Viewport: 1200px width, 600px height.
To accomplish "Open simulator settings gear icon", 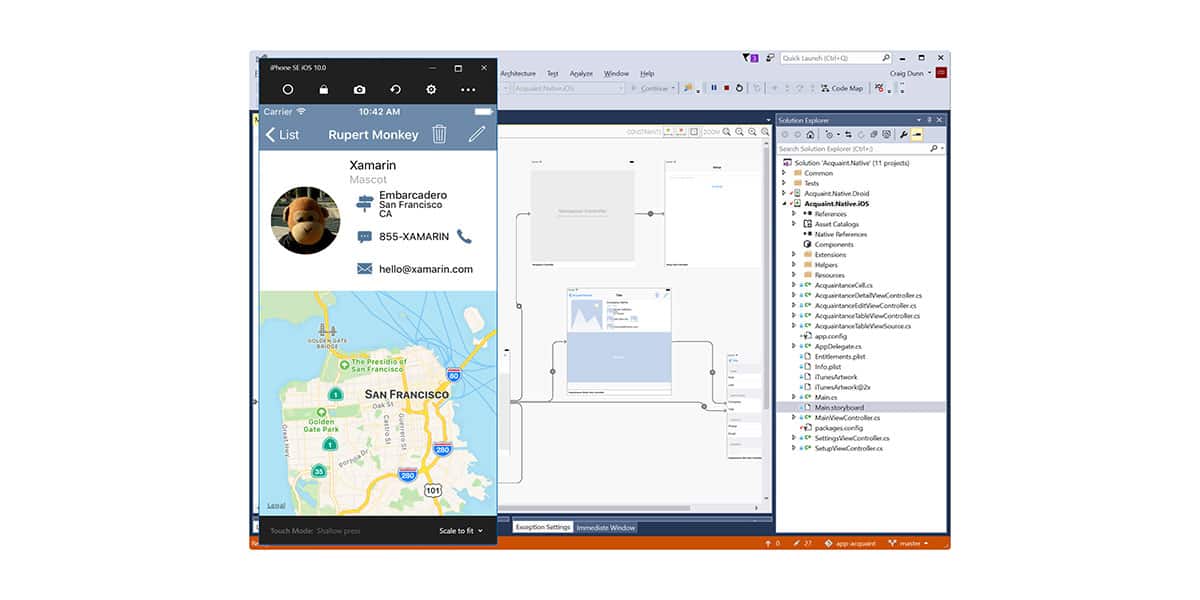I will click(x=431, y=89).
